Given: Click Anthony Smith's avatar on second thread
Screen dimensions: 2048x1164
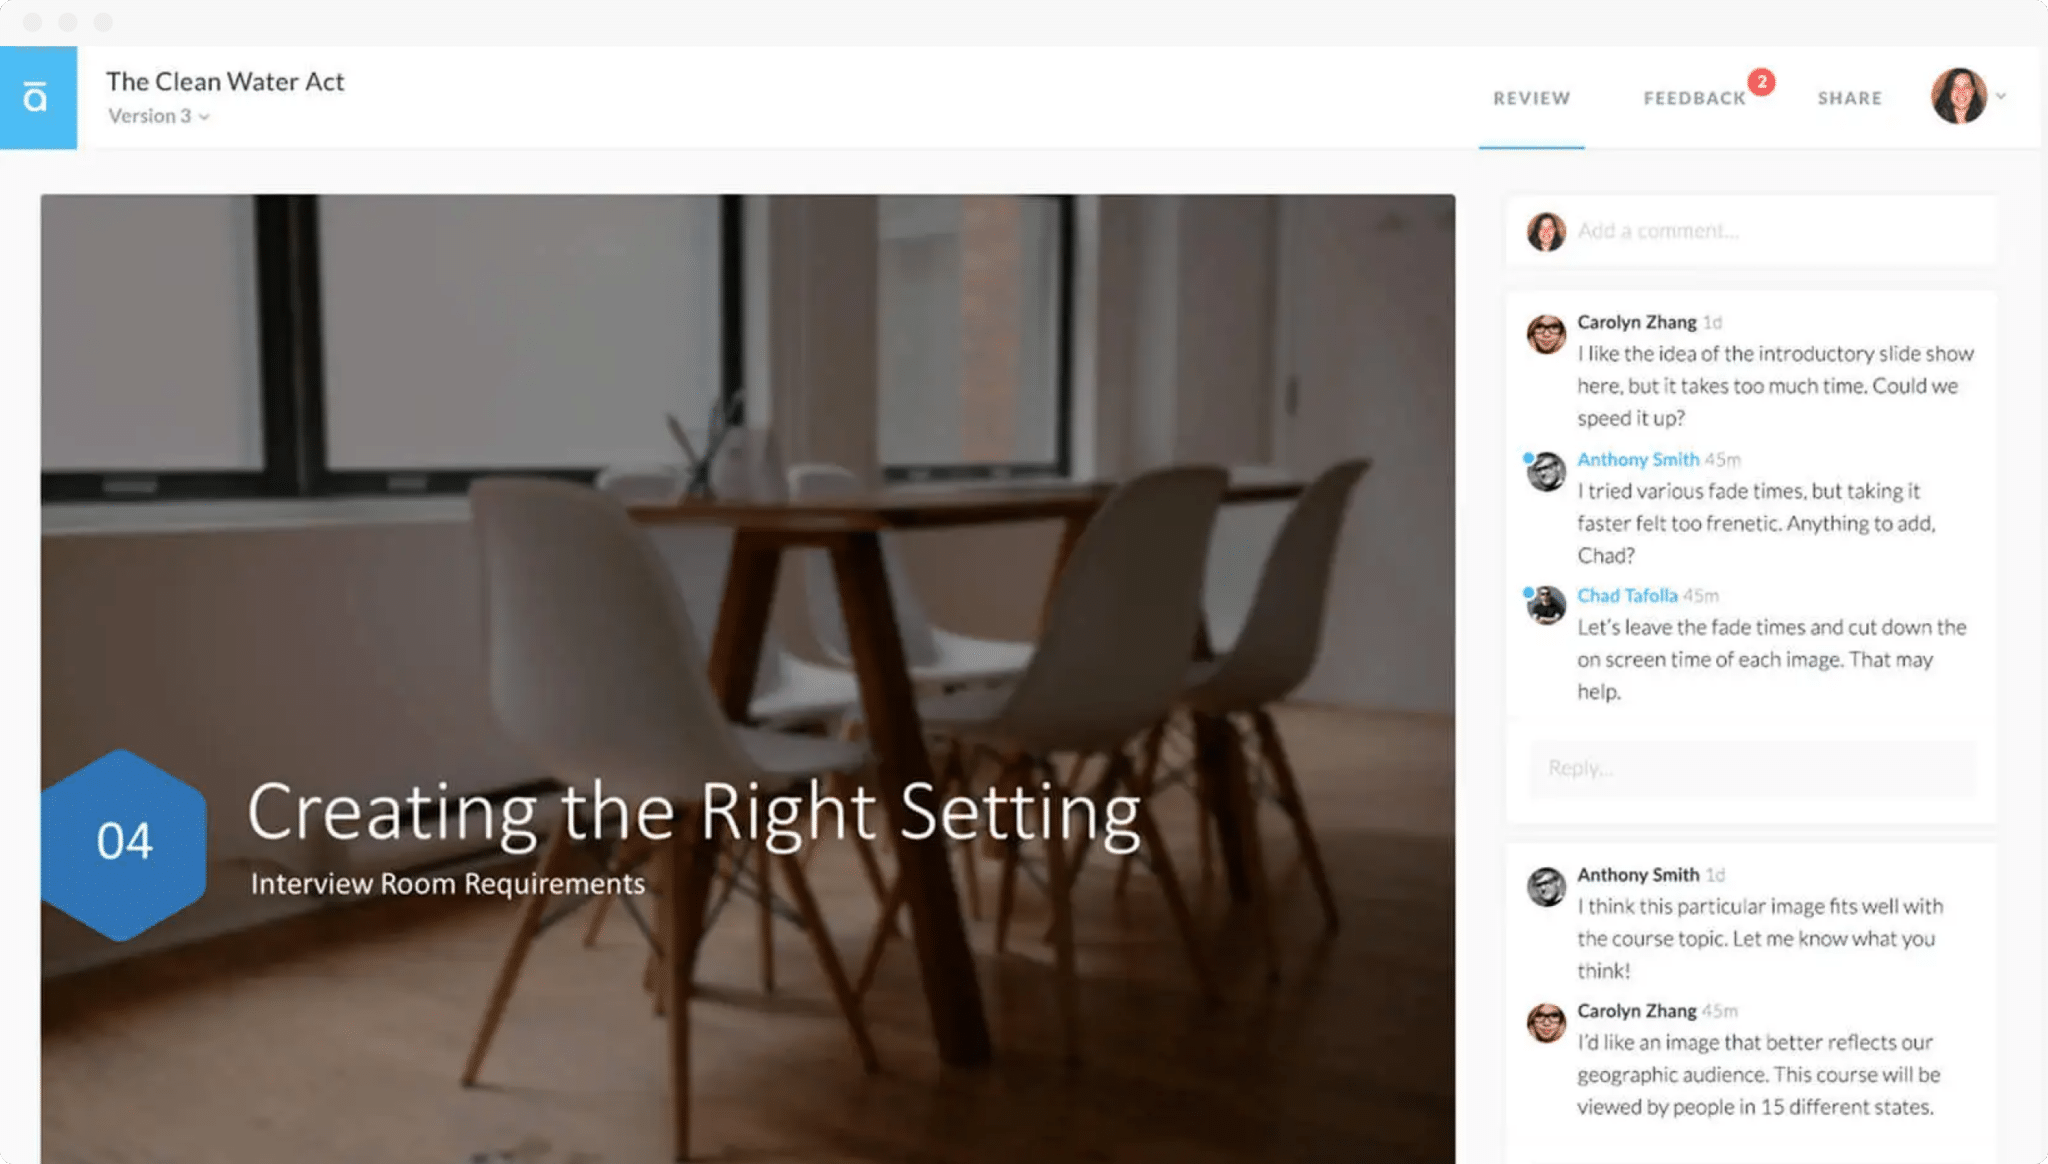Looking at the screenshot, I should [x=1546, y=886].
